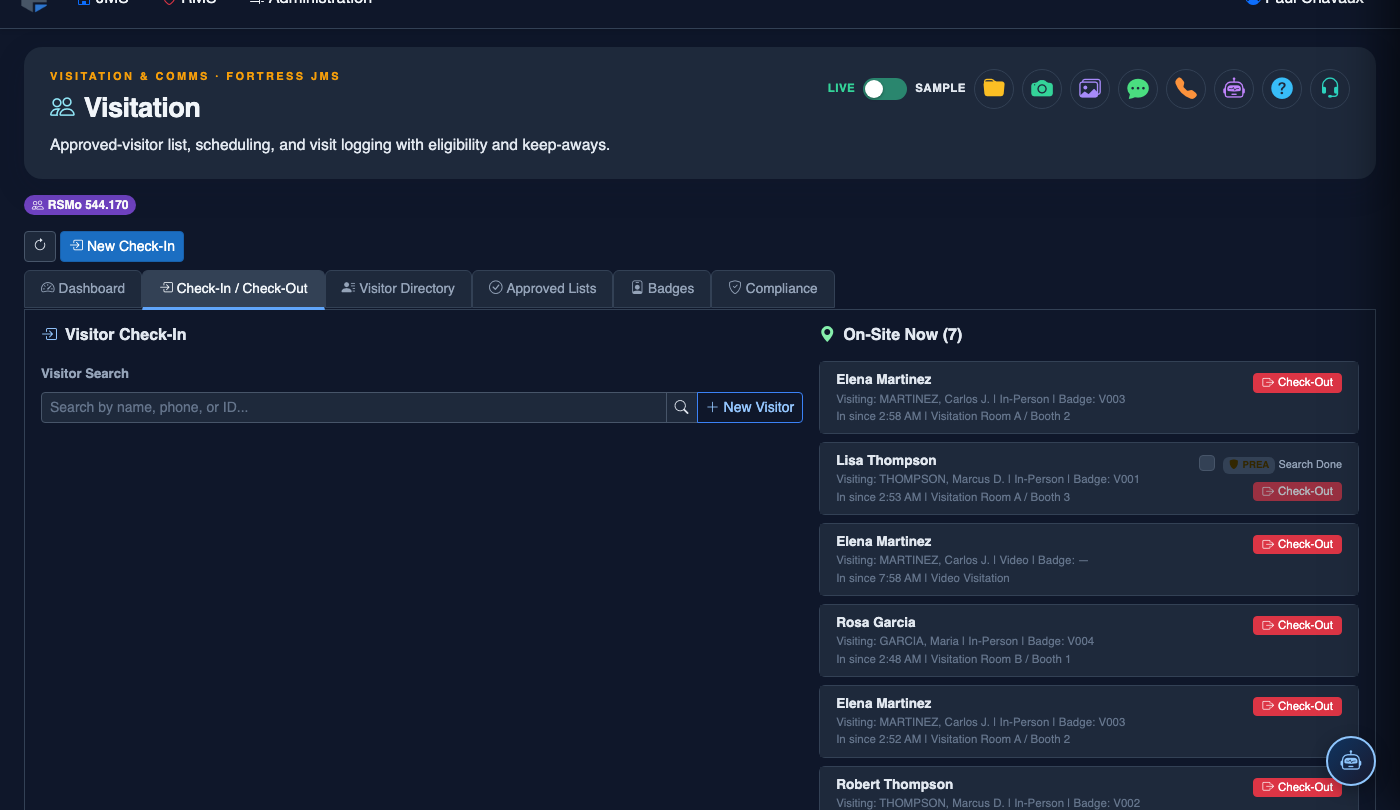Open the Visitor Directory tab
The image size is (1400, 810).
(x=398, y=288)
